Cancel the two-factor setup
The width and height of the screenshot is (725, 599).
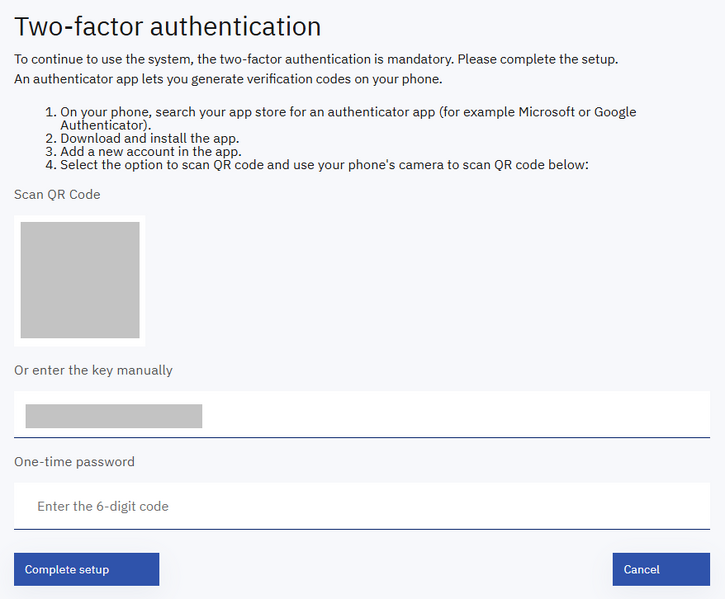(661, 569)
